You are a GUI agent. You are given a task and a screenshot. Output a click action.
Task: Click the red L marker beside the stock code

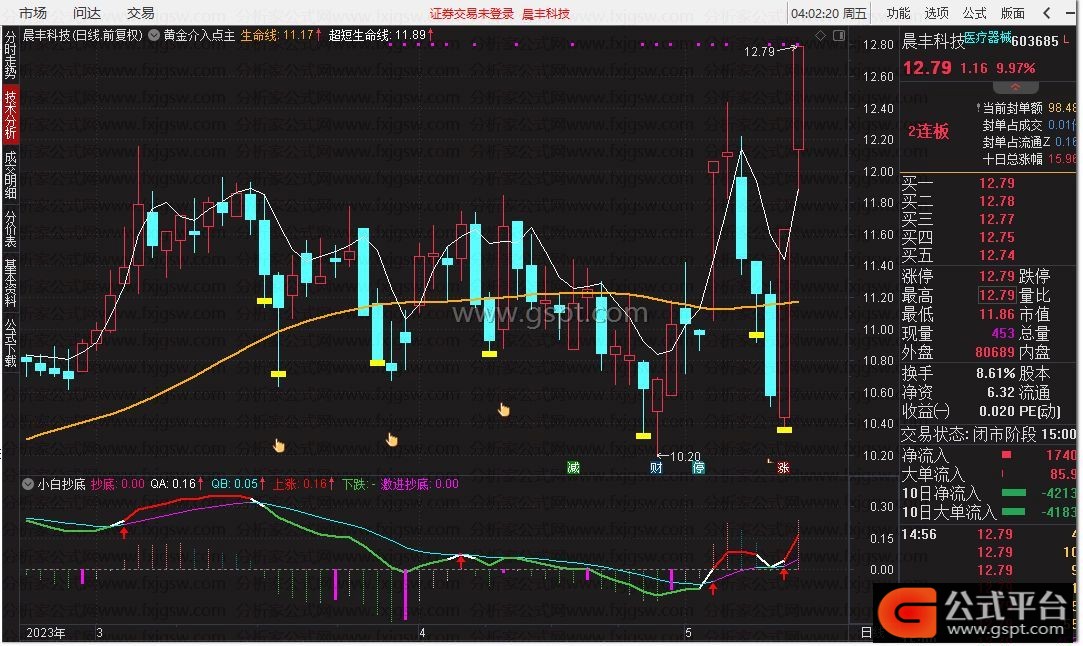click(x=1066, y=41)
